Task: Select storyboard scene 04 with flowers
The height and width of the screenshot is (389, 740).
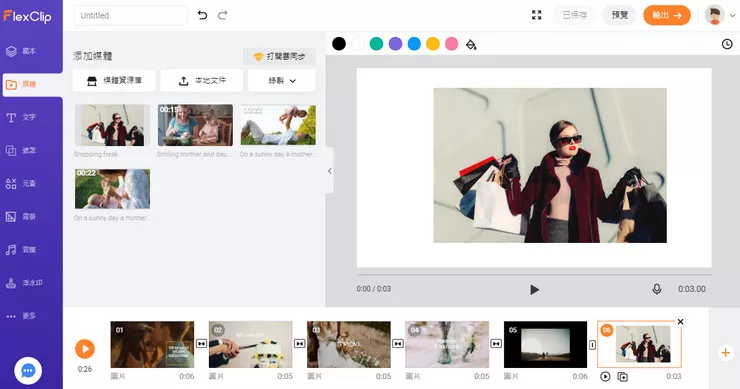Action: point(447,345)
